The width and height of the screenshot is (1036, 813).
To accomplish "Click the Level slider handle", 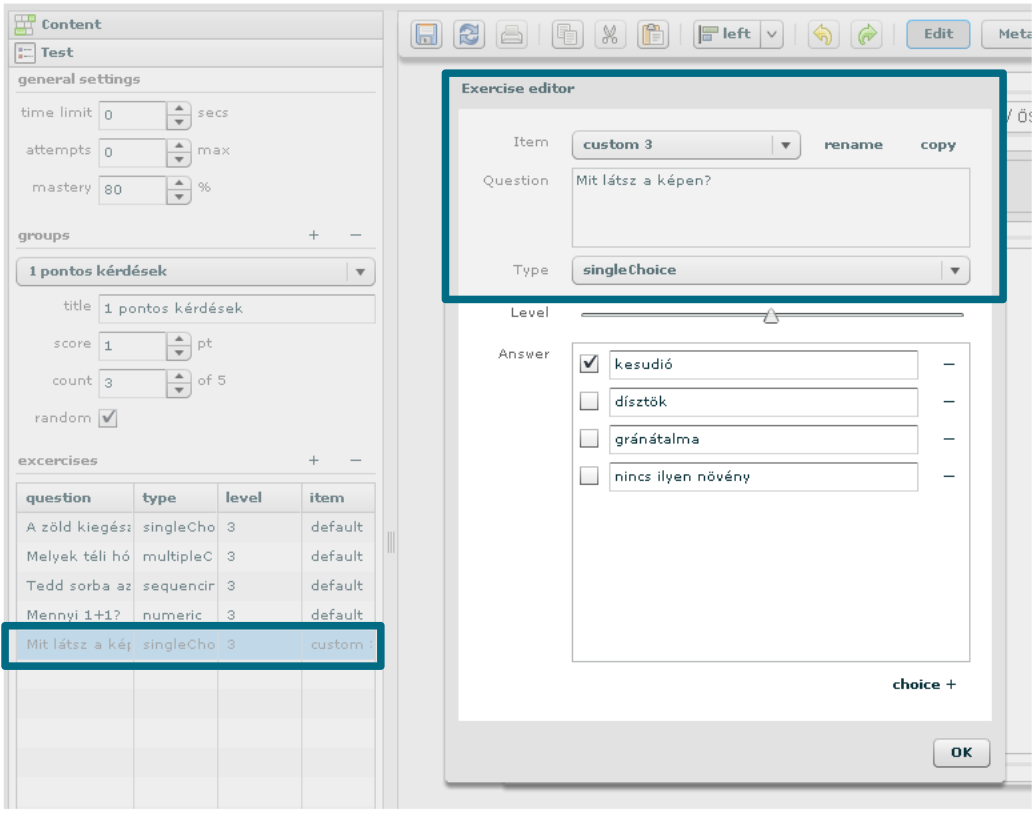I will [x=771, y=316].
